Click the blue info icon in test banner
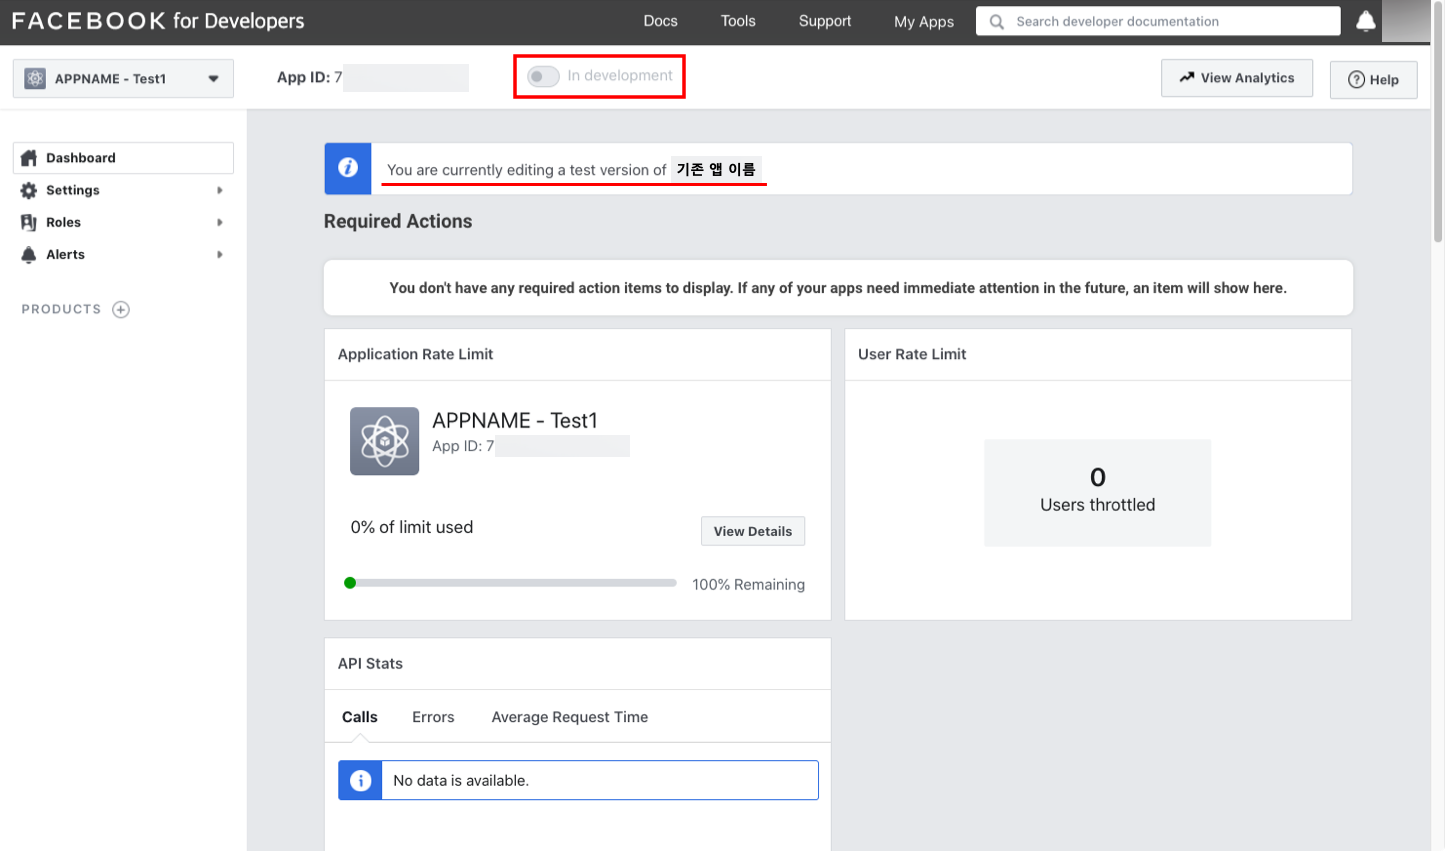 (x=348, y=168)
